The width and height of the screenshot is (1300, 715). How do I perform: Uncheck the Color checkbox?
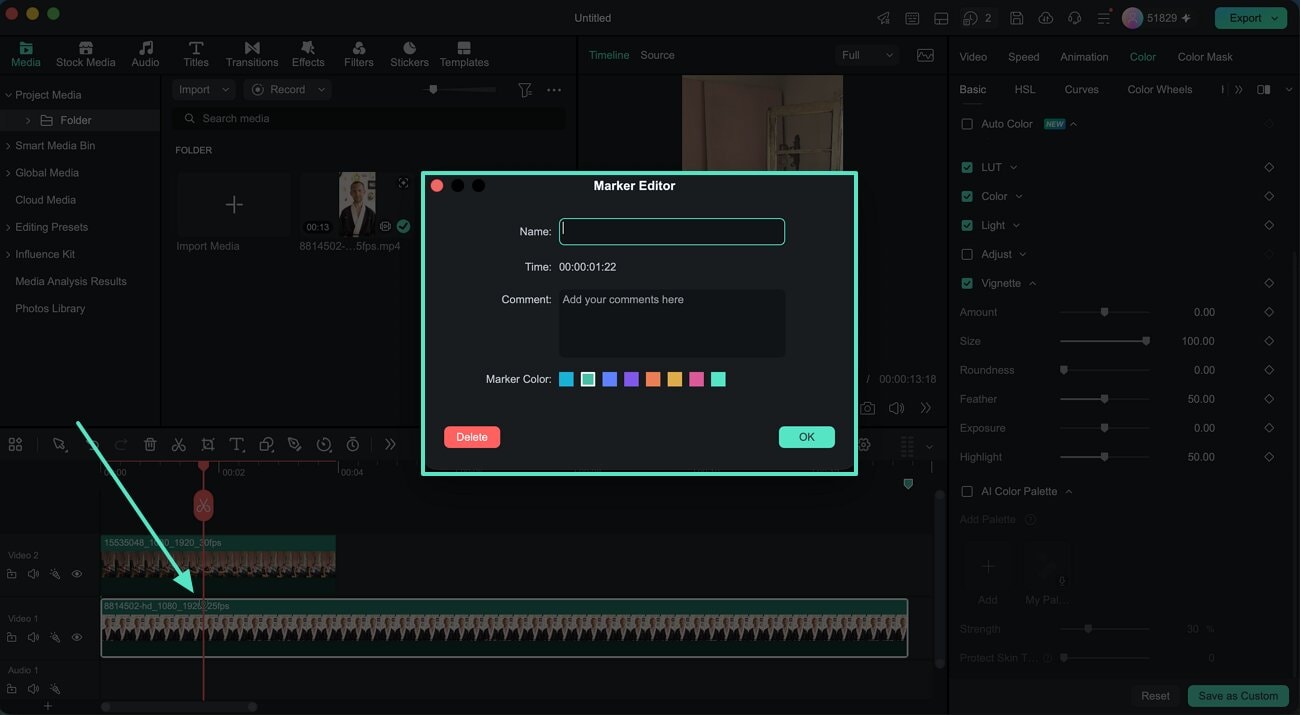(x=967, y=196)
